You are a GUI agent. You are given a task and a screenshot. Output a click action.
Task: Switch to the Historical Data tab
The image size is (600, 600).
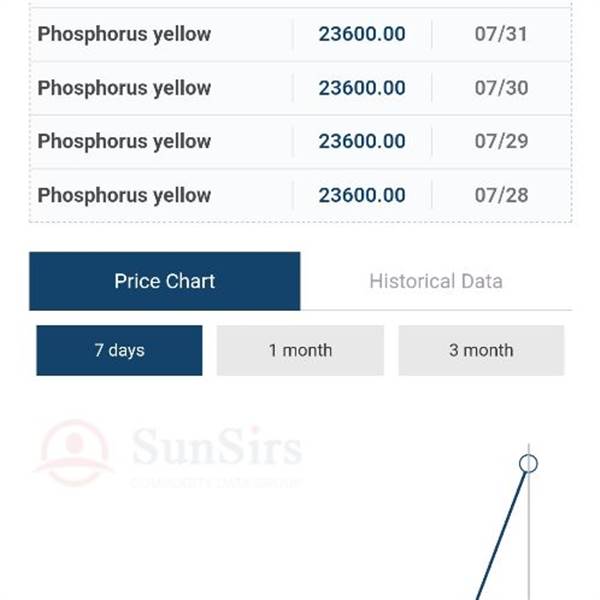click(x=436, y=281)
